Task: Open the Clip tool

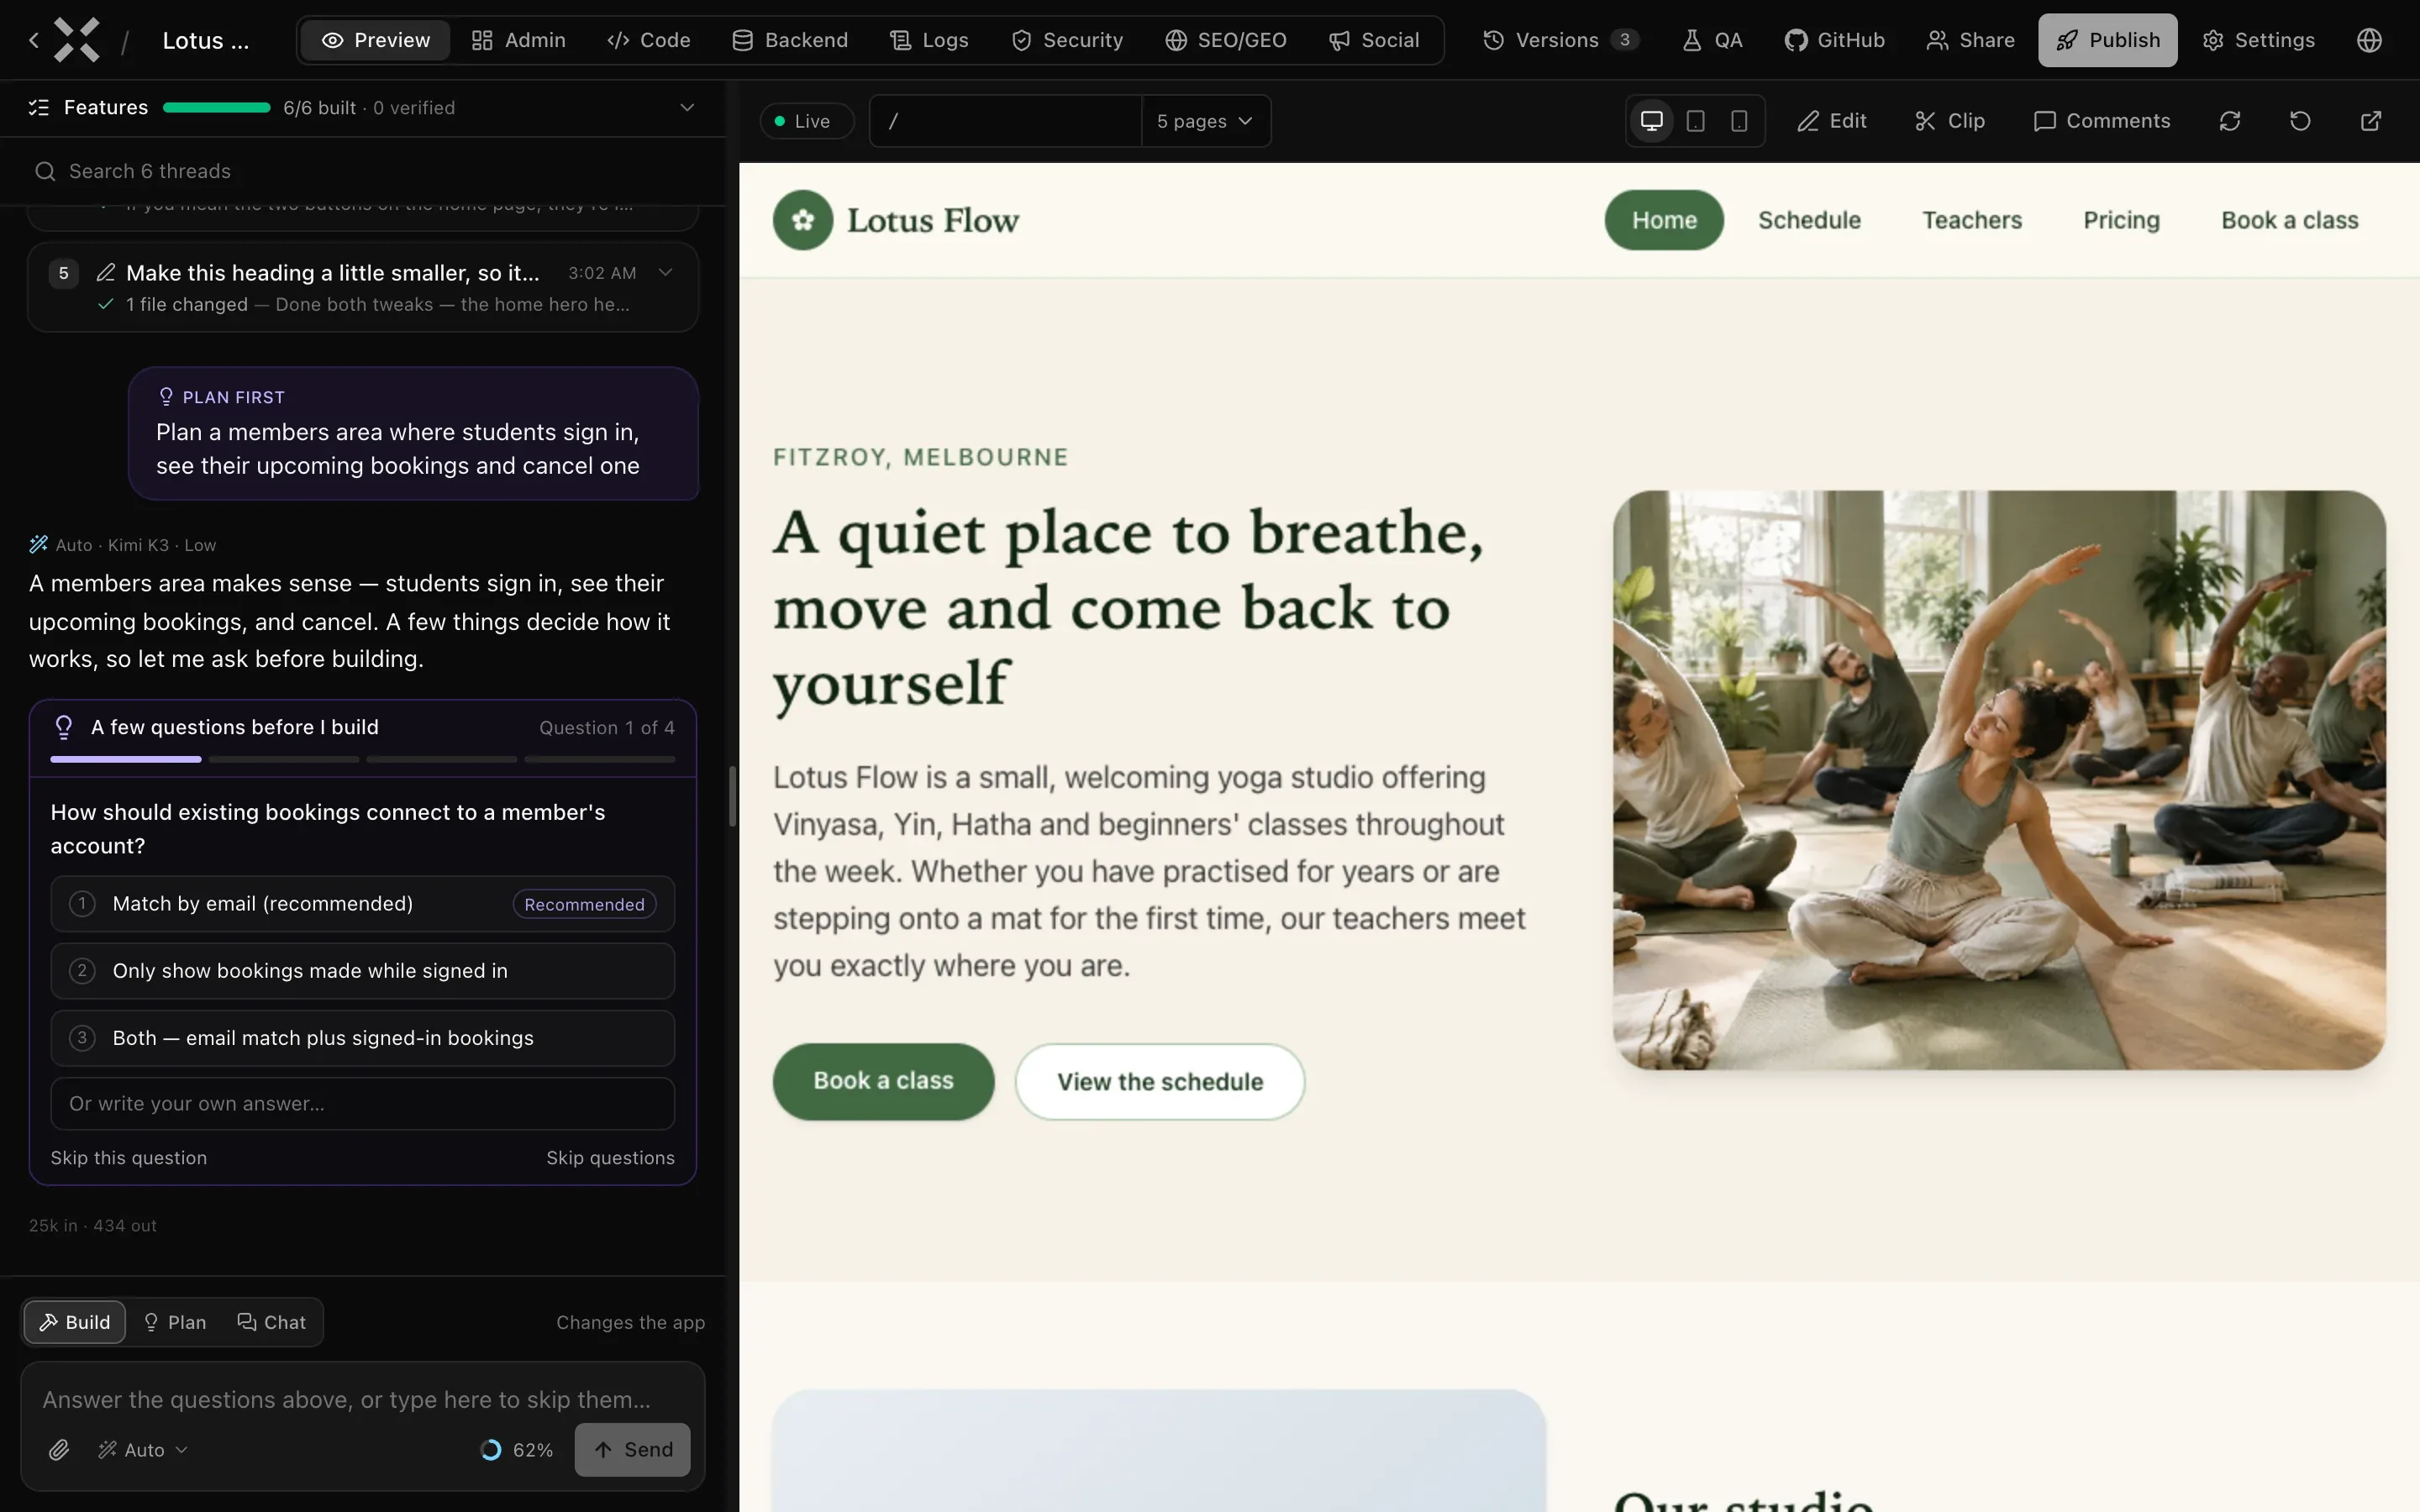Action: pos(1949,121)
